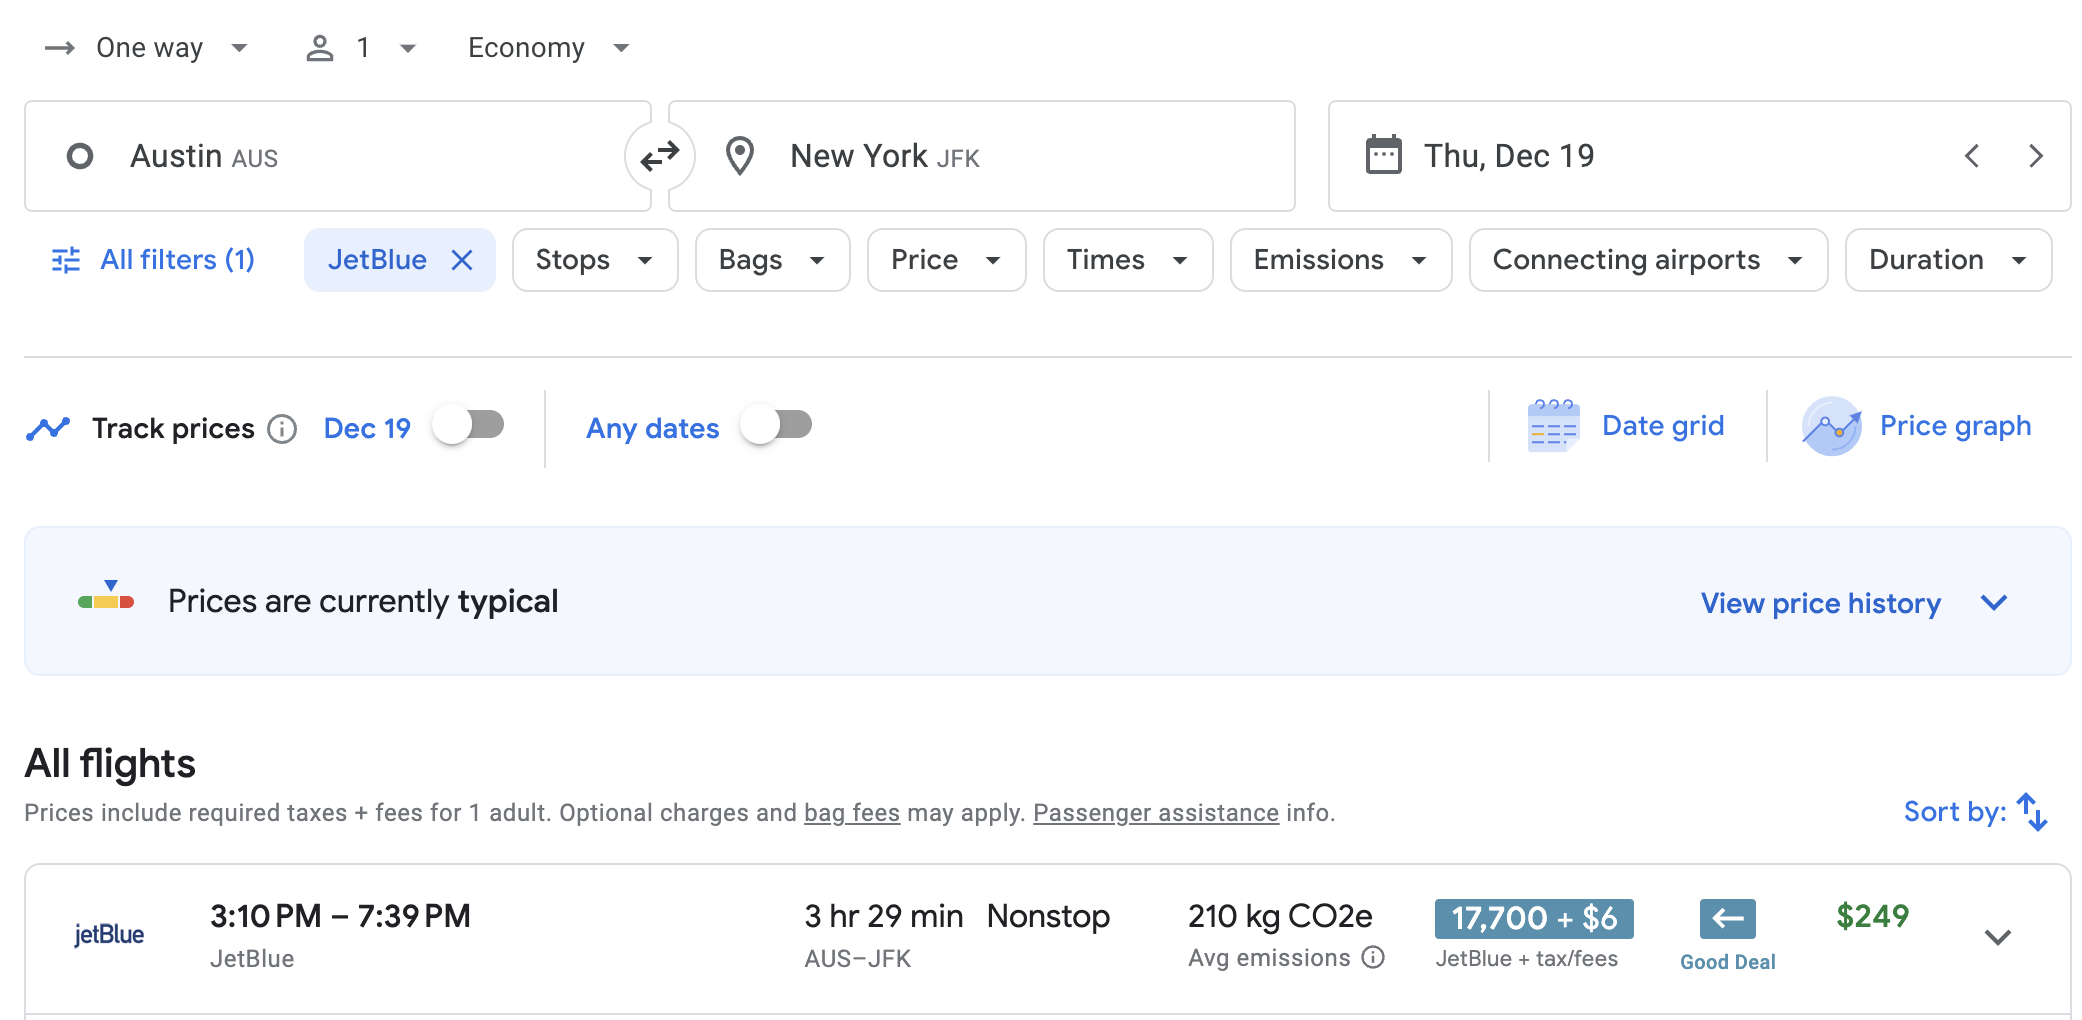Click the Any dates label
The height and width of the screenshot is (1020, 2082).
[653, 429]
